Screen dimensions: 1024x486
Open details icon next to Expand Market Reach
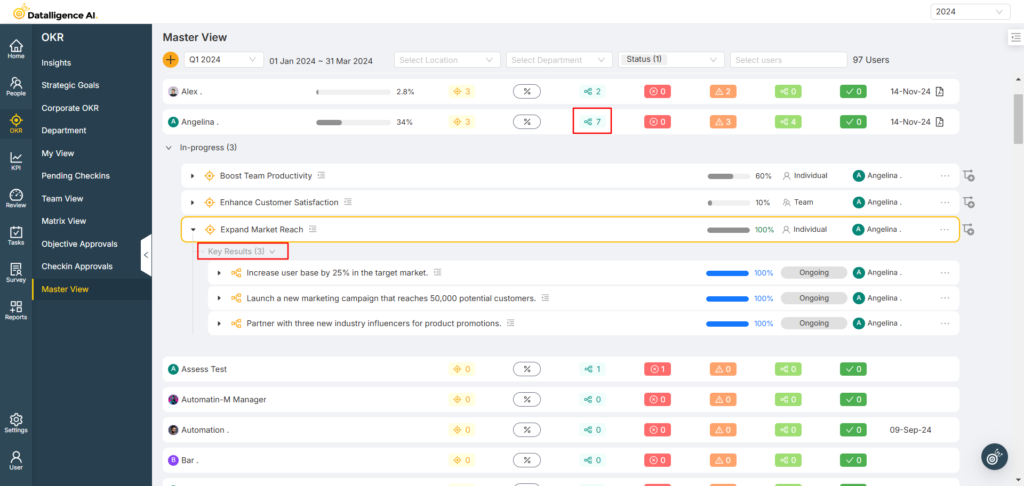tap(313, 229)
